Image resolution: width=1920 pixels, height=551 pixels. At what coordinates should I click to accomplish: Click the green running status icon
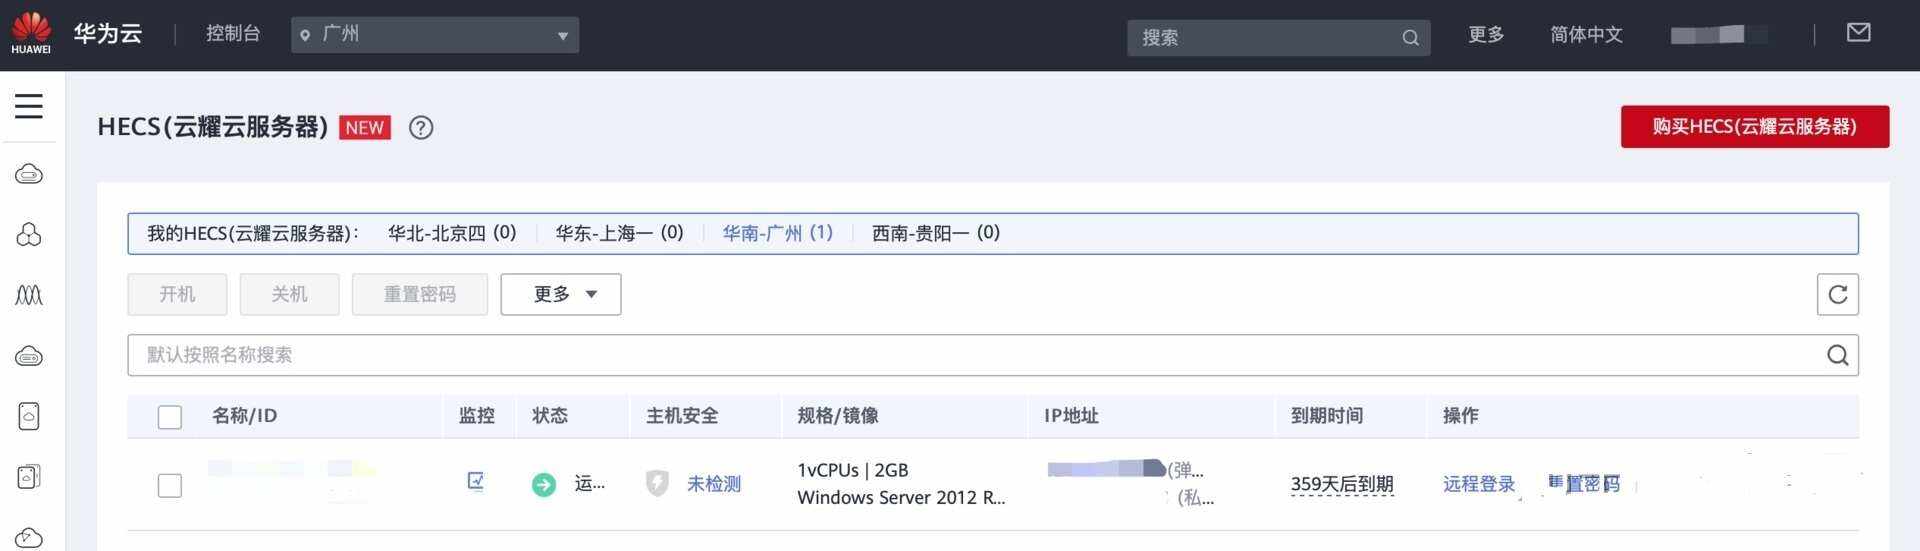click(543, 485)
